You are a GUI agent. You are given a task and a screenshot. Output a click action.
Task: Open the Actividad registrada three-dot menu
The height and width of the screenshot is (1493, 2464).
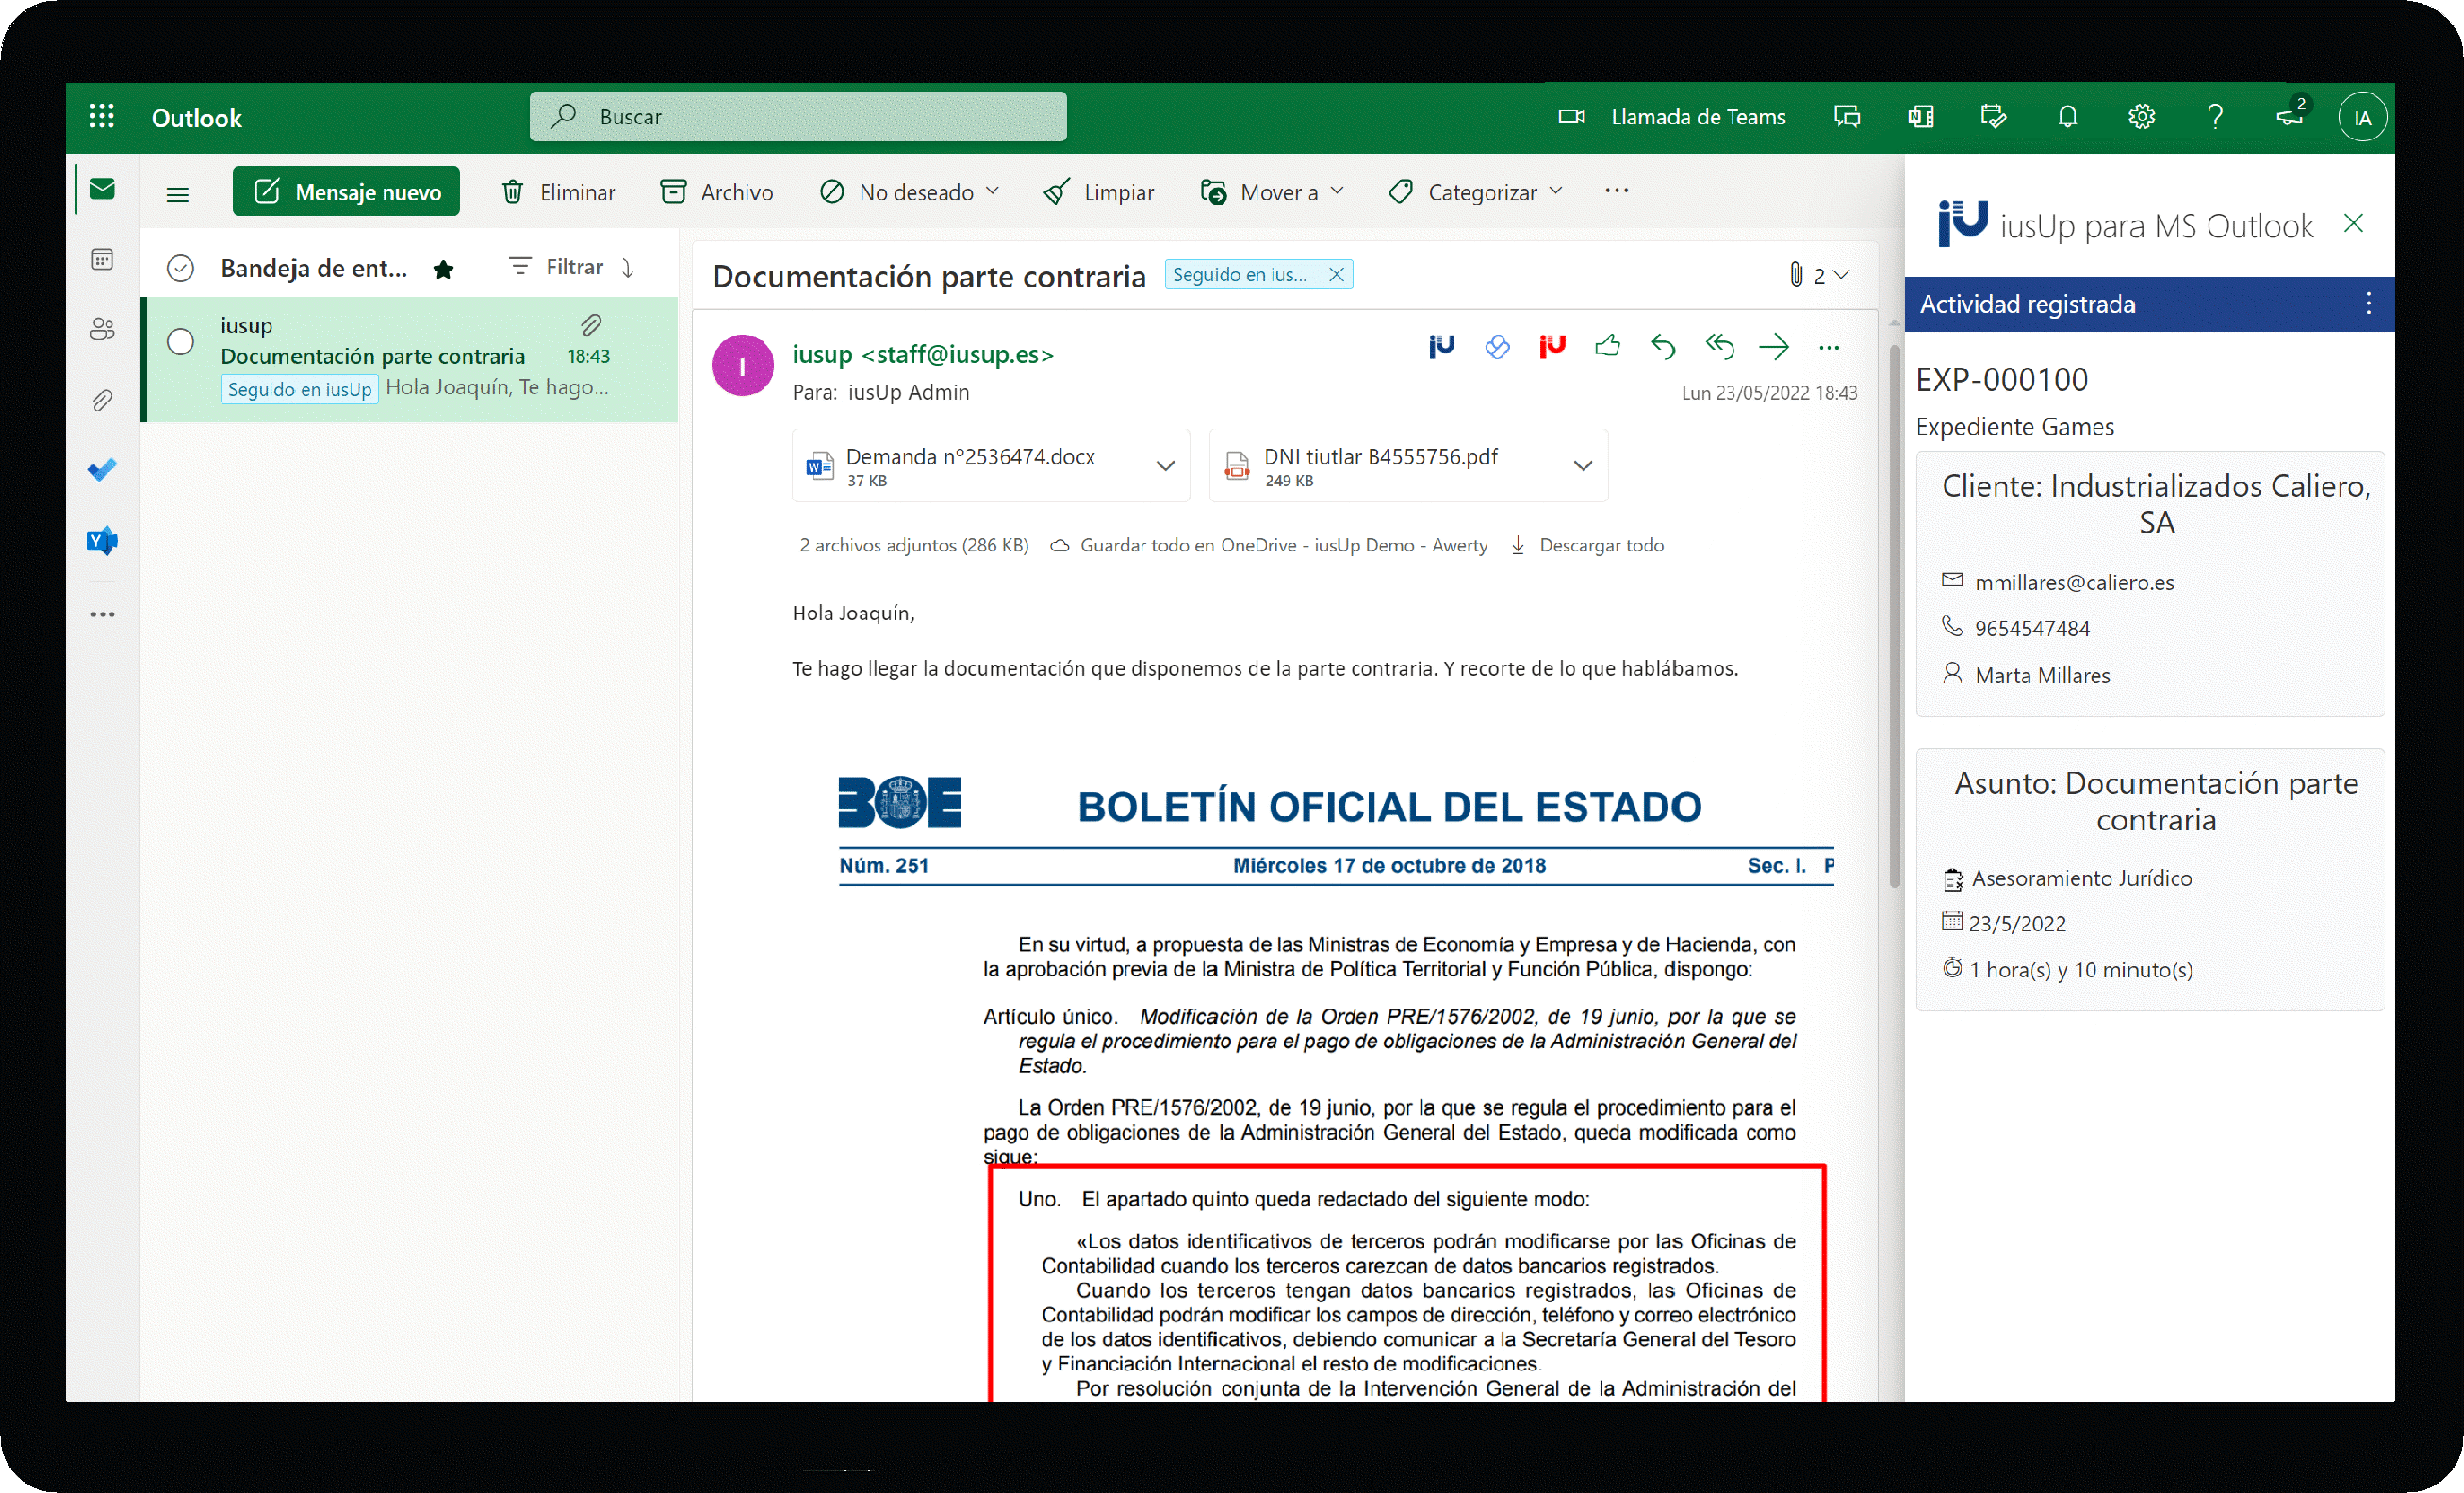[x=2367, y=304]
